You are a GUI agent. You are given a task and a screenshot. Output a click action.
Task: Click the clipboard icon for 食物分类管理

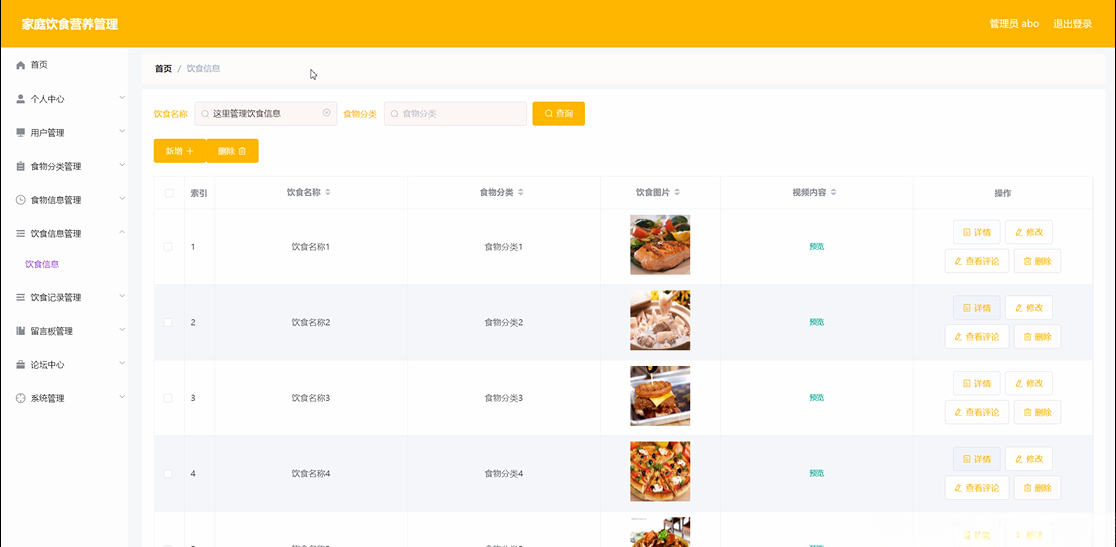pyautogui.click(x=21, y=166)
